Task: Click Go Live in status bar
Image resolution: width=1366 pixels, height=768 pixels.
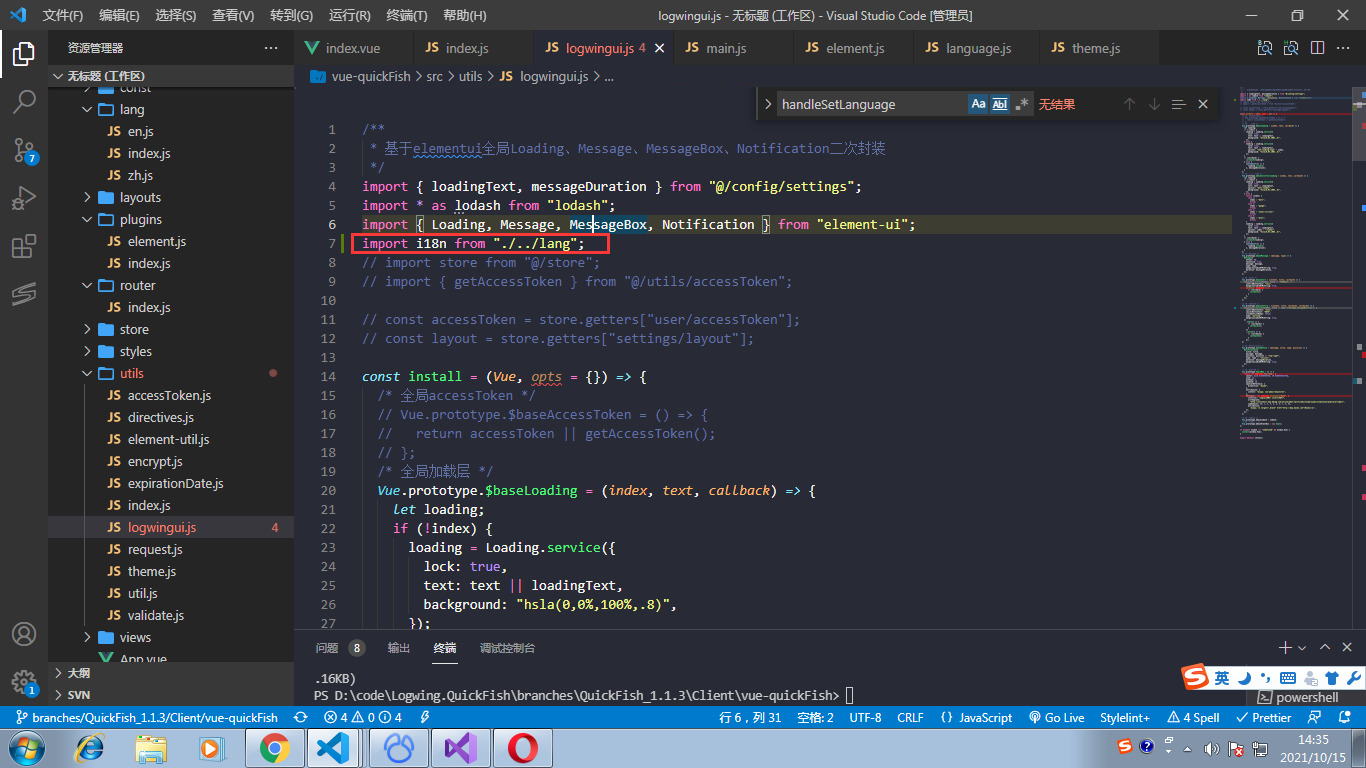Action: [1056, 717]
